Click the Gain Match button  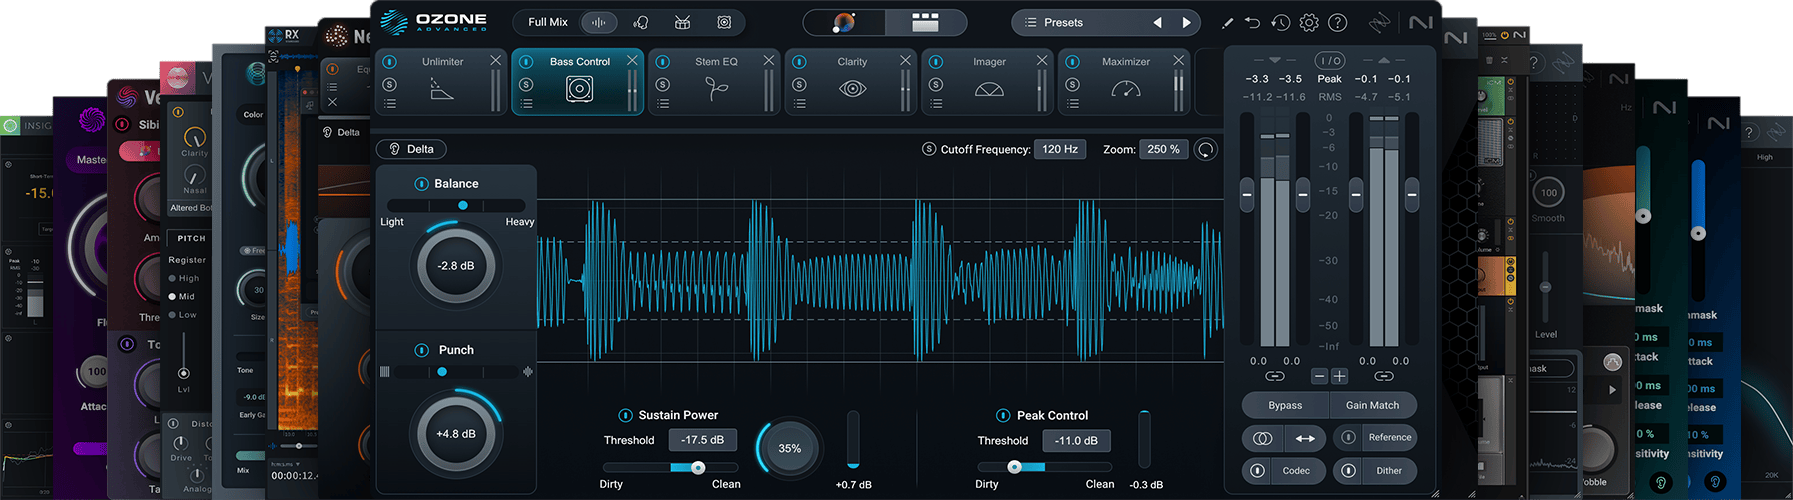tap(1373, 405)
